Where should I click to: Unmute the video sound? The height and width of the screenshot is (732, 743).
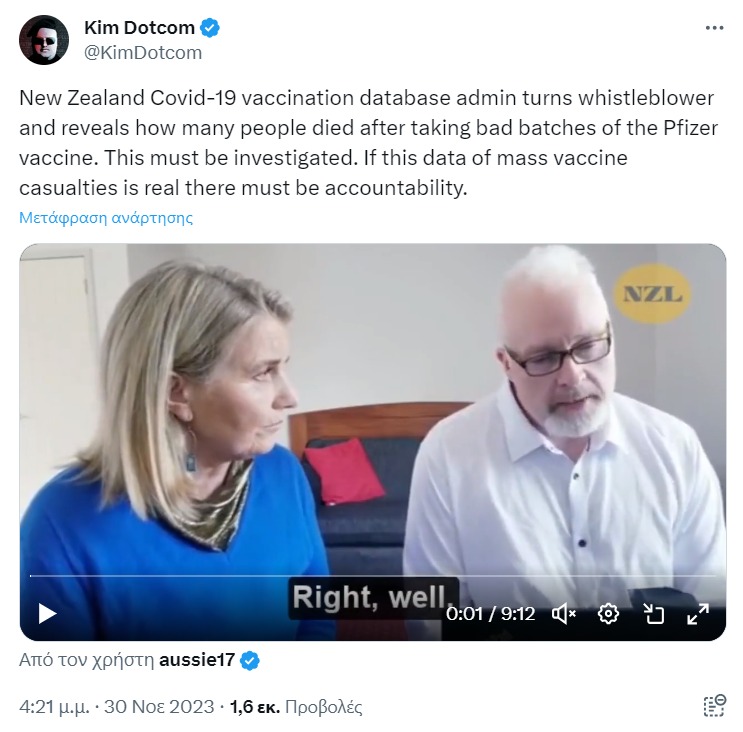(x=563, y=614)
